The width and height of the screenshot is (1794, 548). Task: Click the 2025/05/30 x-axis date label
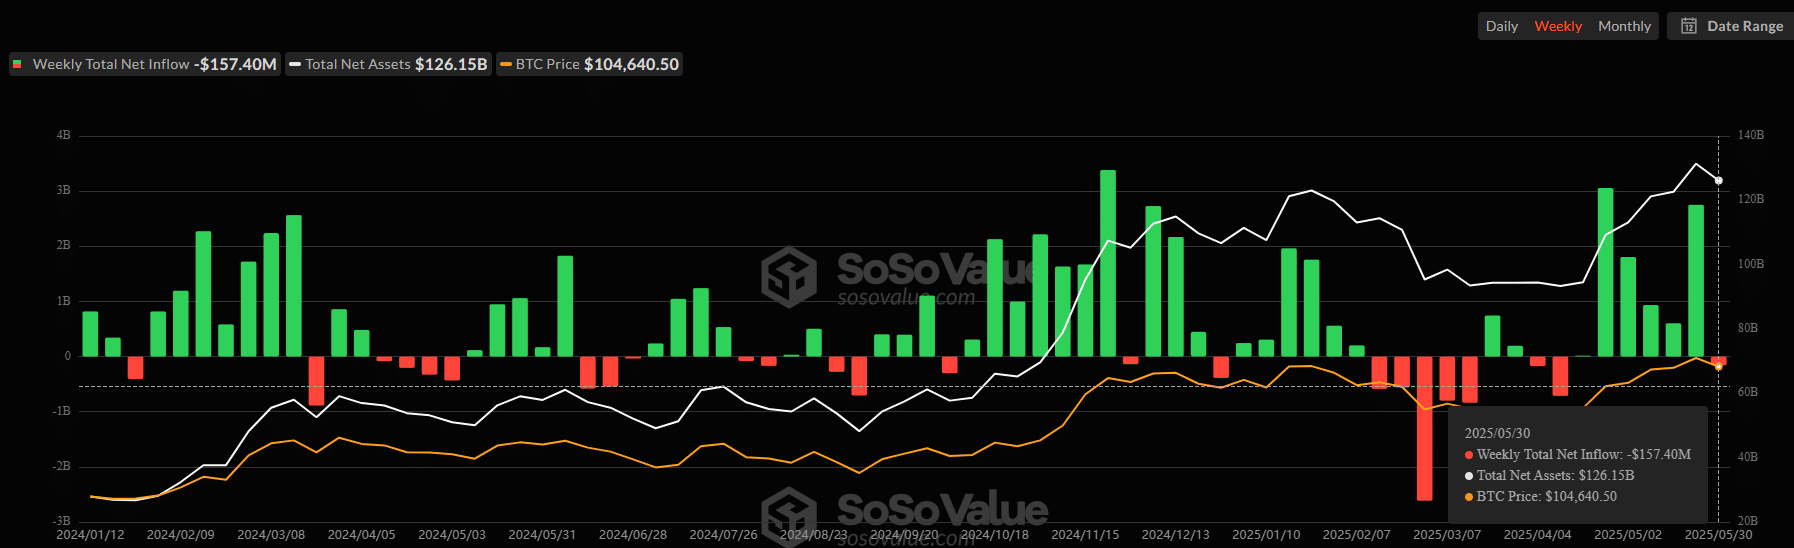[1718, 535]
